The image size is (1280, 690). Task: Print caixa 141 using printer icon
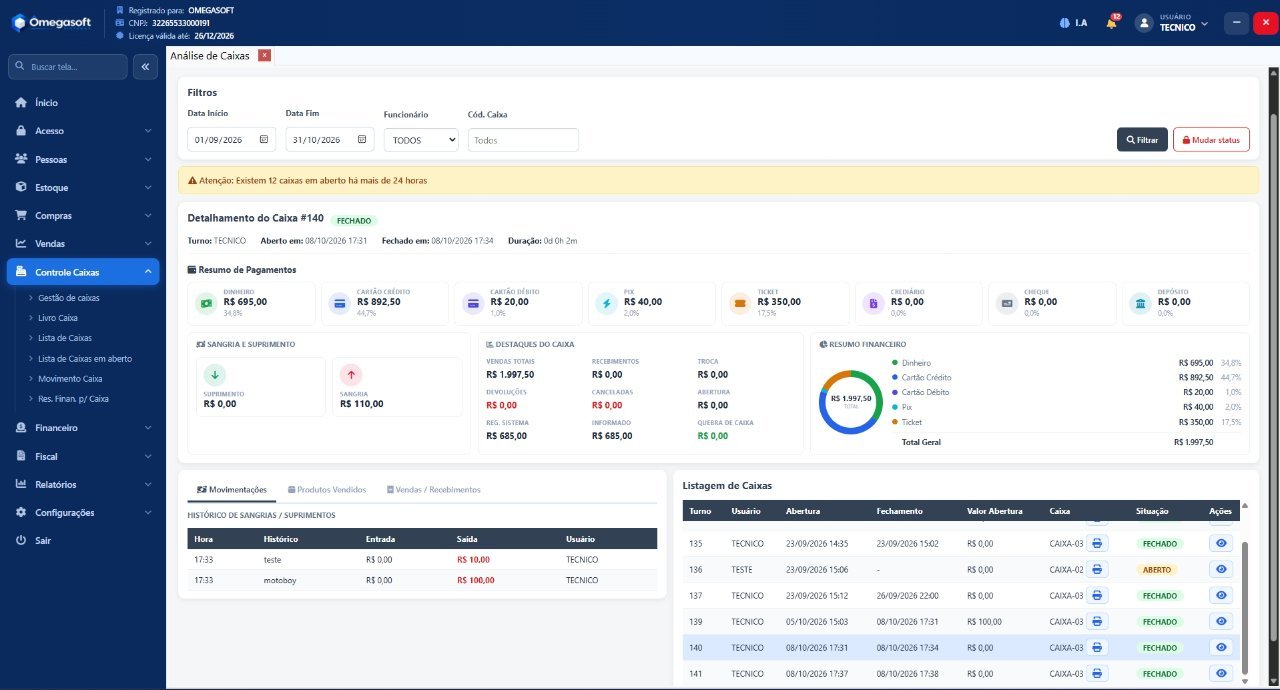[1097, 673]
